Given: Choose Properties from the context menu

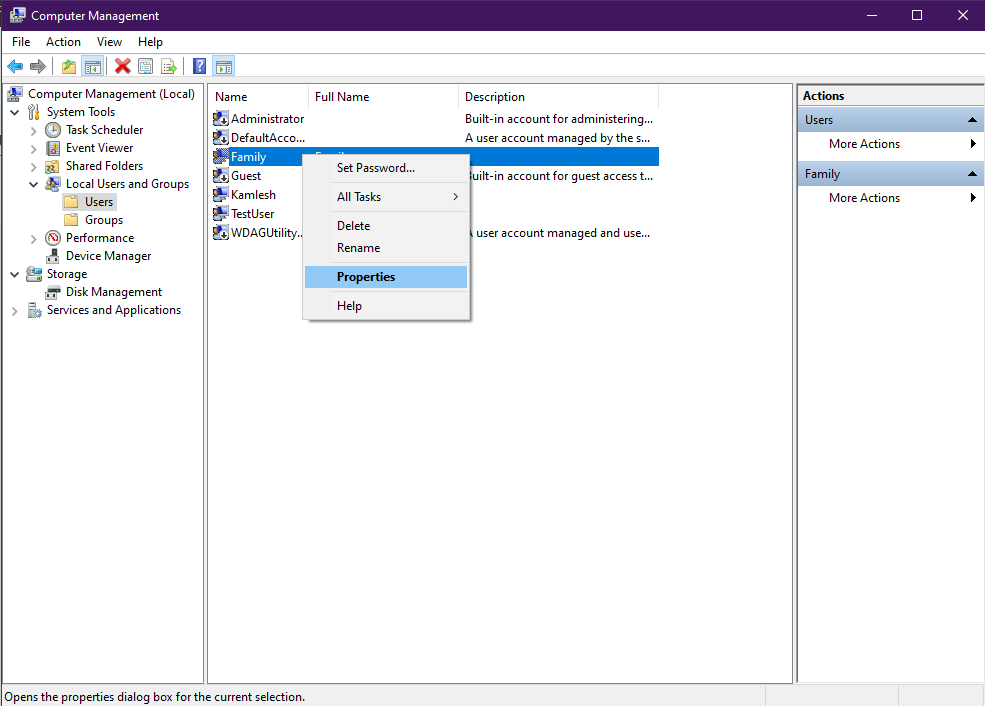Looking at the screenshot, I should [x=366, y=277].
